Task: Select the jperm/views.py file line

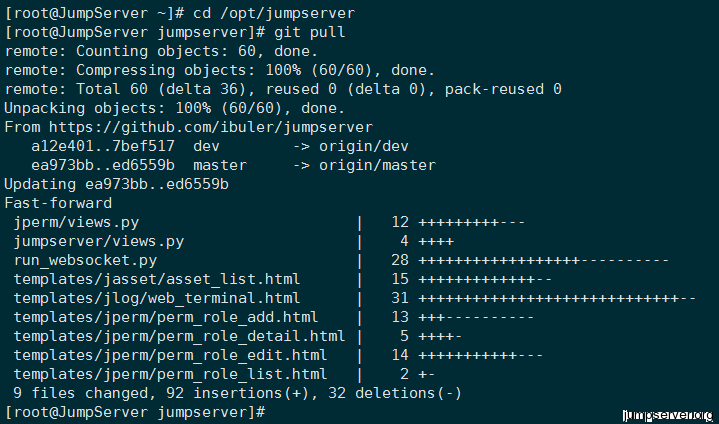Action: 76,222
